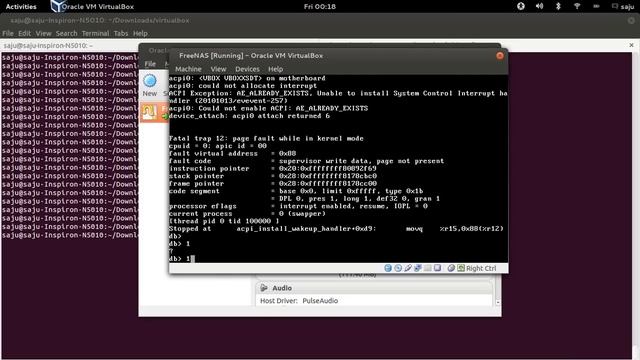Viewport: 640px width, 360px height.
Task: Open the View menu of FreeNAS VM window
Action: (x=218, y=69)
